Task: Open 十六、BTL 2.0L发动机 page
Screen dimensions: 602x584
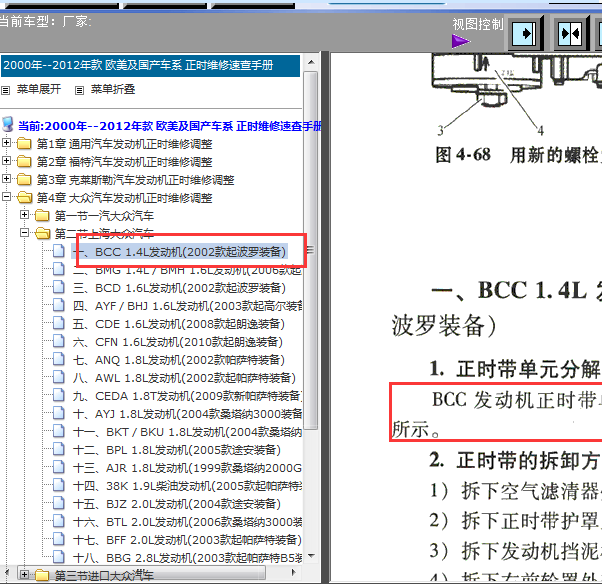Action: tap(187, 522)
